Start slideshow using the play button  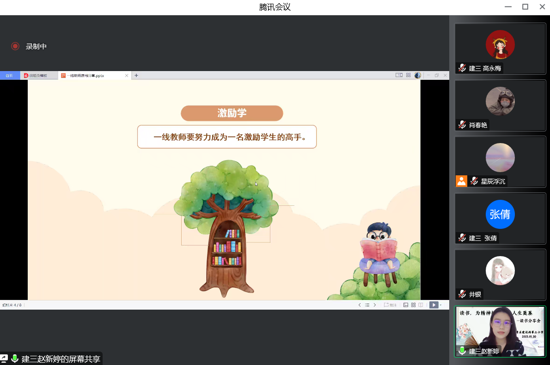tap(434, 305)
